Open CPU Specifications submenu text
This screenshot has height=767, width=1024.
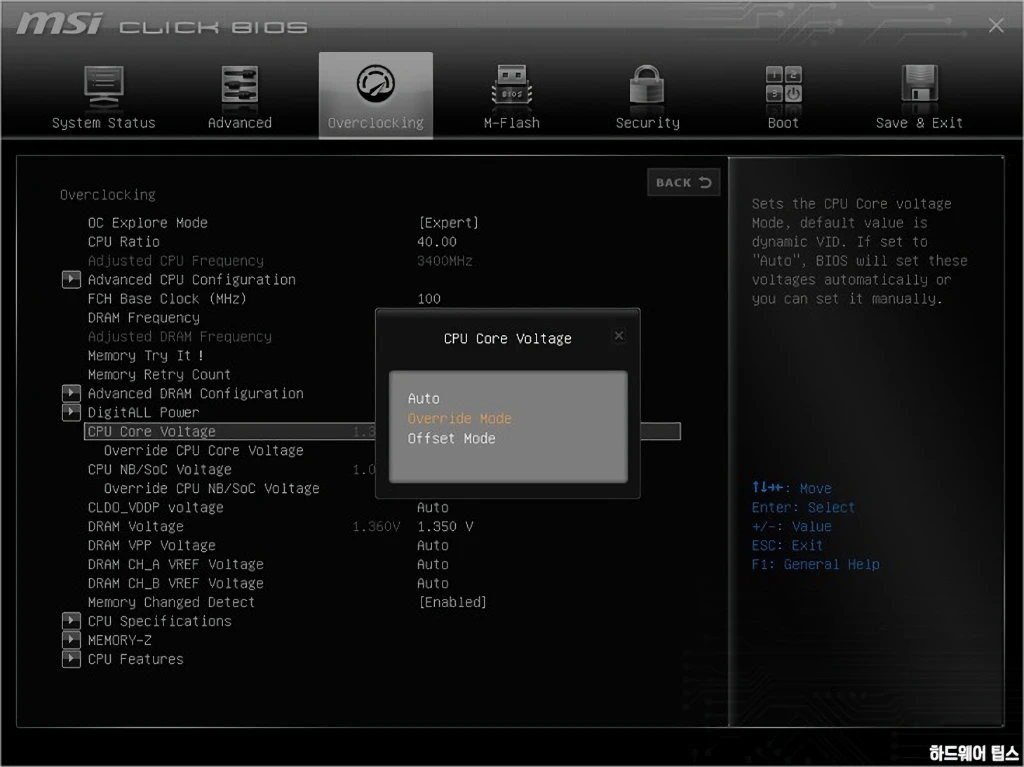[x=159, y=621]
